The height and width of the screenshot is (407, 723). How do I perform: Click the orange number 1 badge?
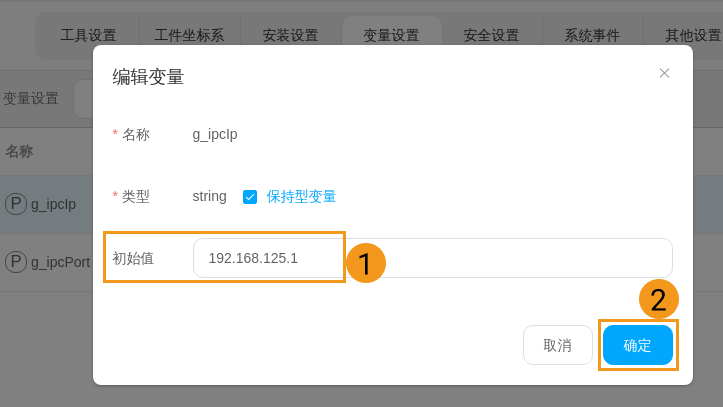click(365, 263)
